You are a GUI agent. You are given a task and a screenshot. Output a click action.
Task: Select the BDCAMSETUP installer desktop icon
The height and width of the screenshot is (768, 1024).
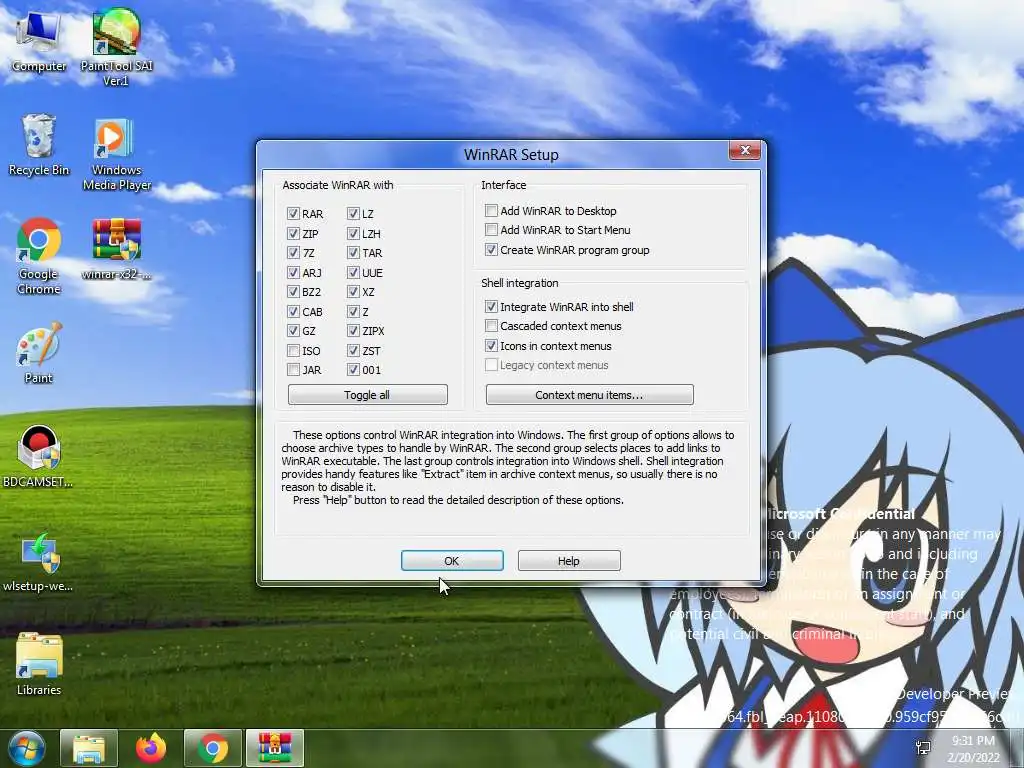point(39,456)
